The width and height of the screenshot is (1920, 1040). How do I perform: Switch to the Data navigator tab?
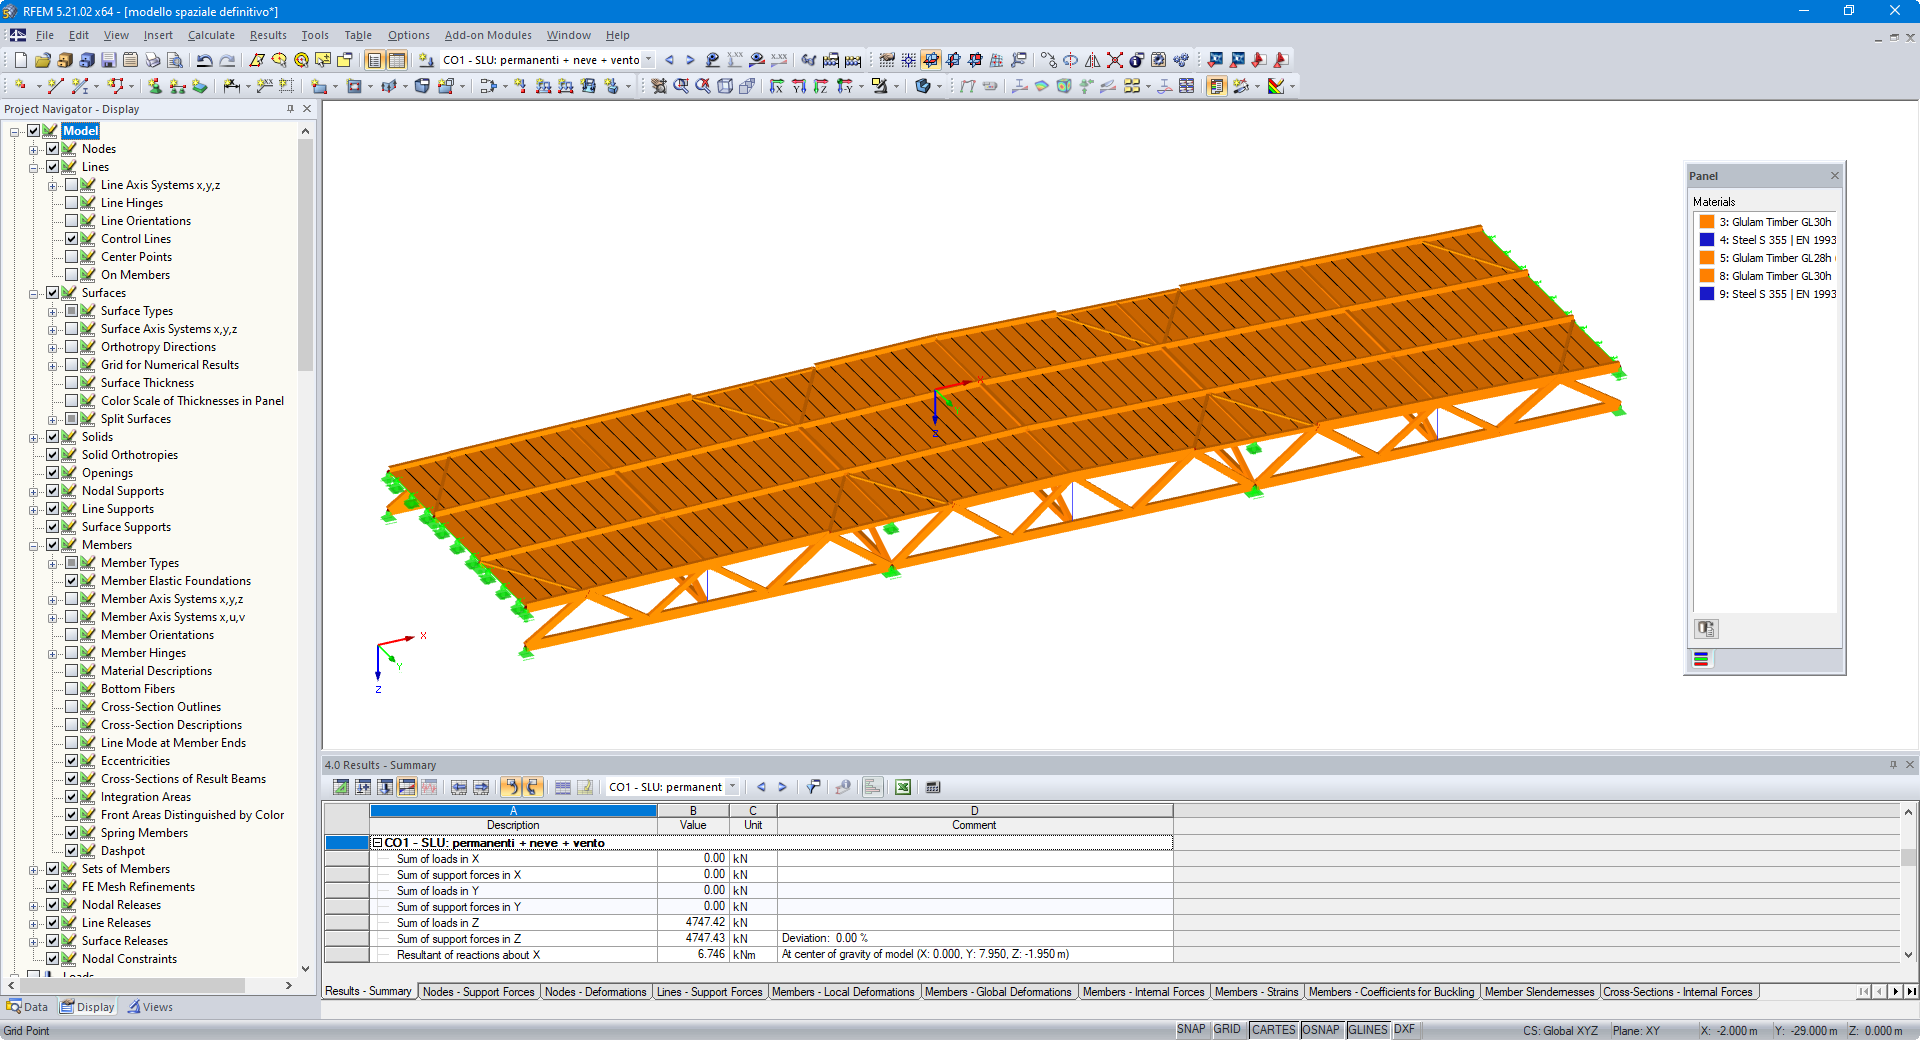27,1007
